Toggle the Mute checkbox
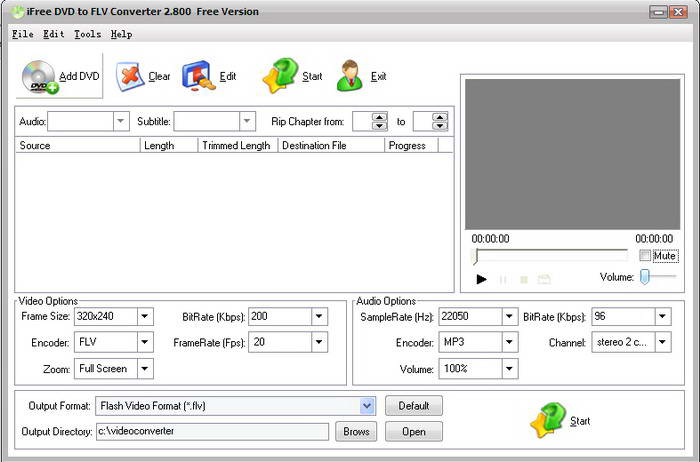Viewport: 700px width, 462px height. point(645,255)
